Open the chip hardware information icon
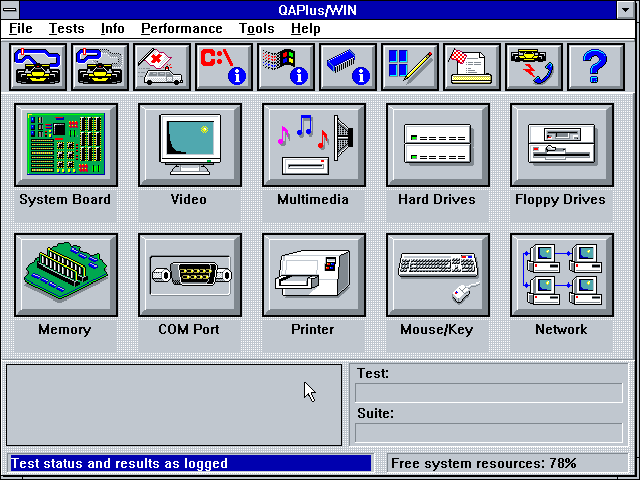Viewport: 640px width, 480px height. coord(348,67)
